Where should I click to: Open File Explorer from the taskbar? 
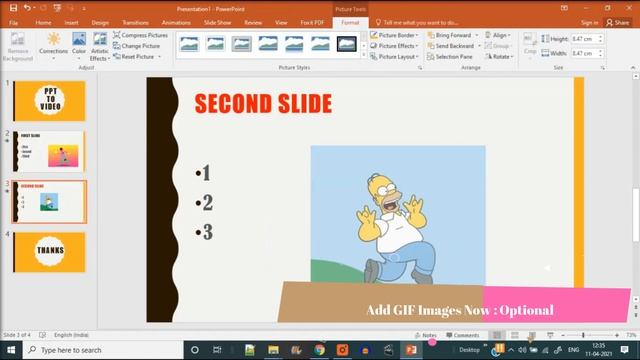[x=273, y=350]
